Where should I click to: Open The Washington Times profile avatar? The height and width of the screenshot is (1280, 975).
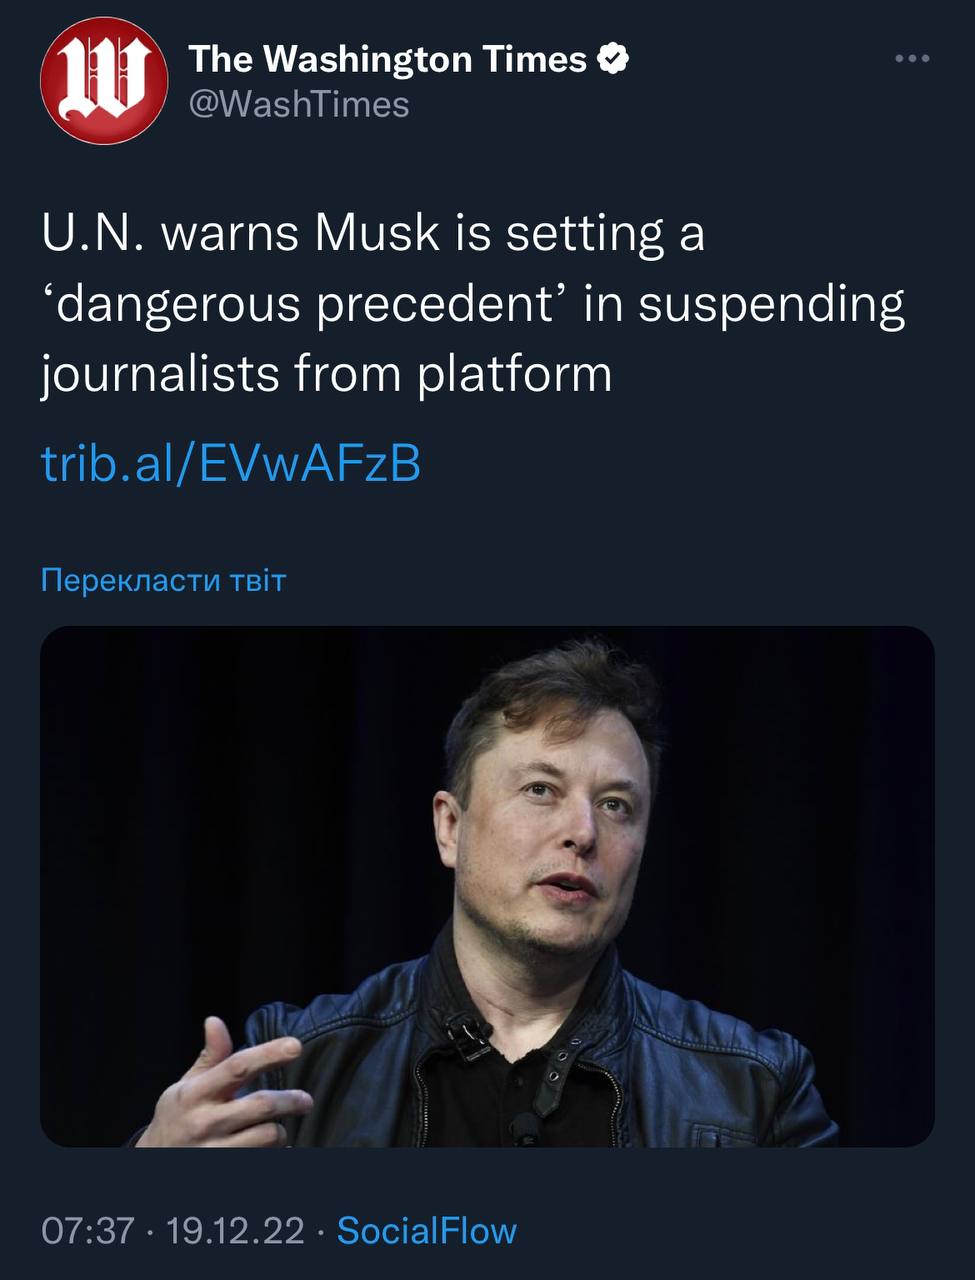click(x=103, y=81)
